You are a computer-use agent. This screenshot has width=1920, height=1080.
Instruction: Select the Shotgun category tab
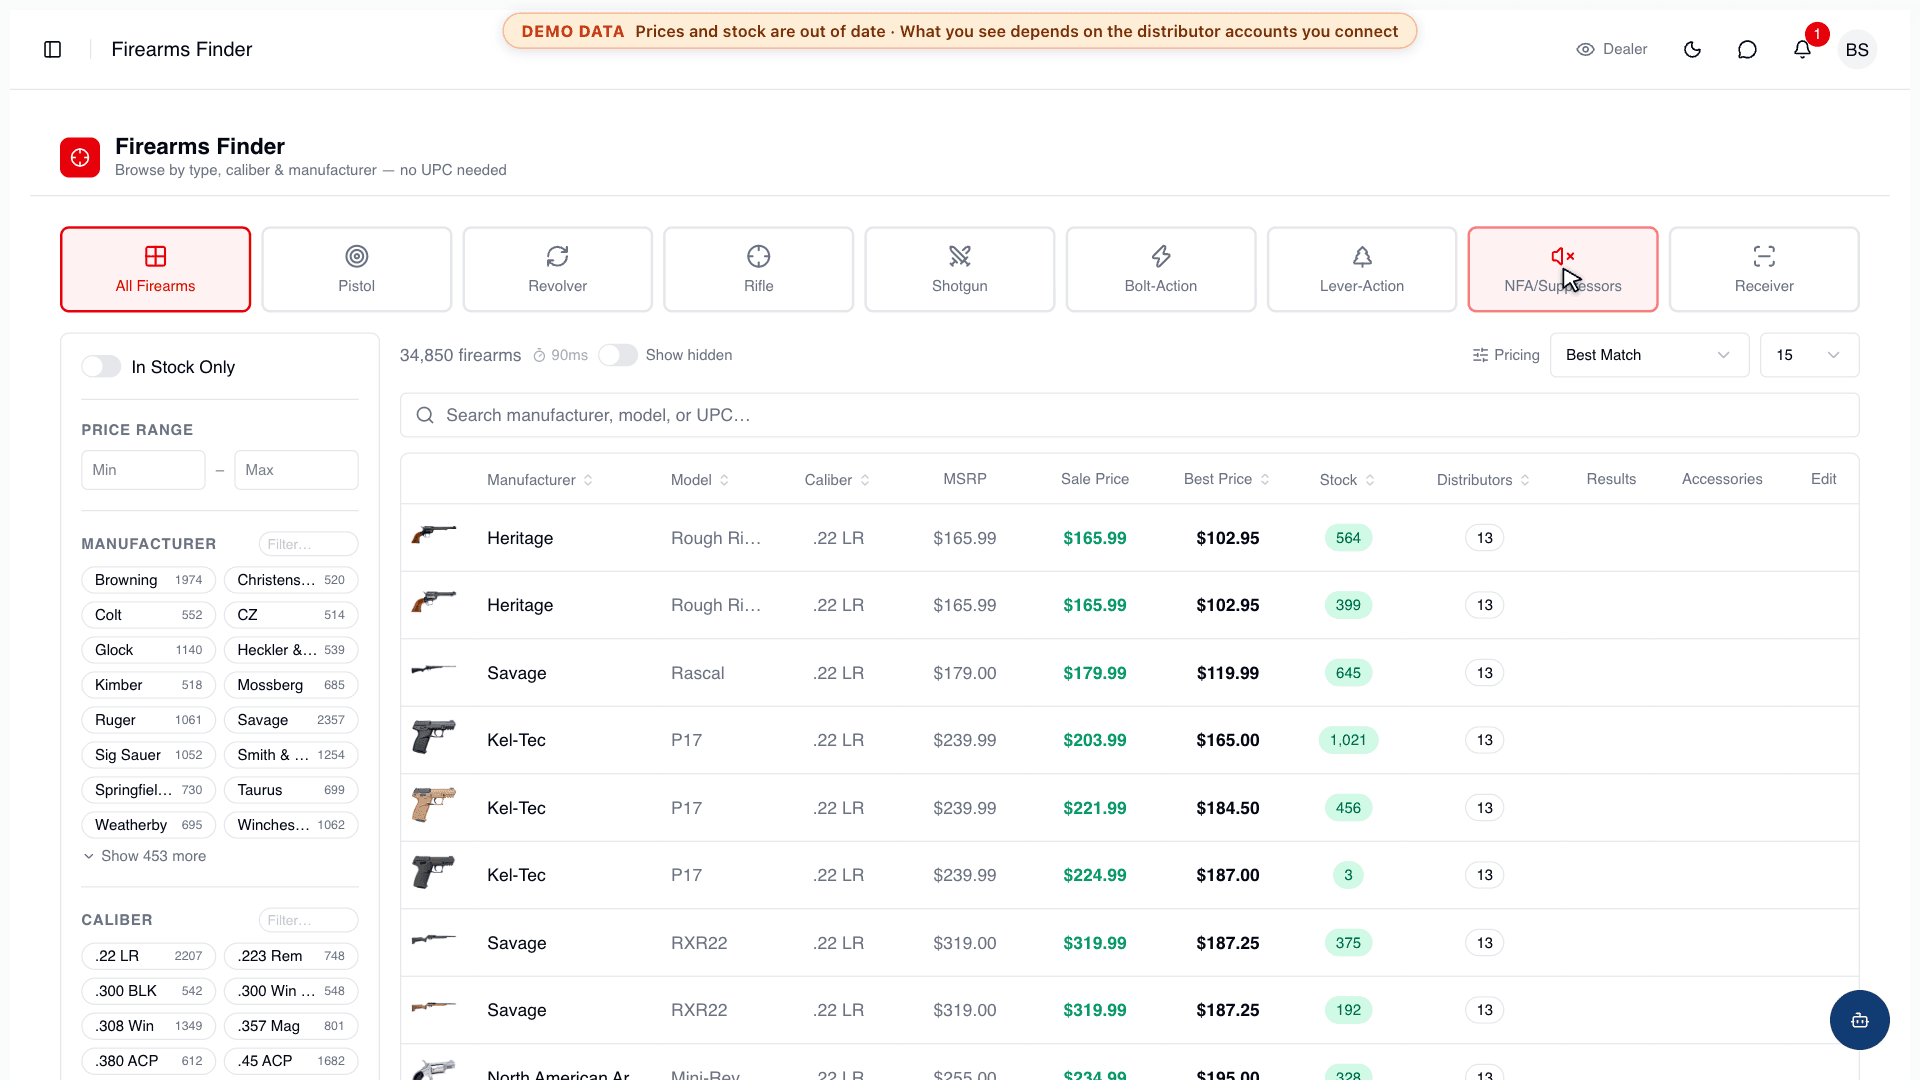(x=960, y=269)
